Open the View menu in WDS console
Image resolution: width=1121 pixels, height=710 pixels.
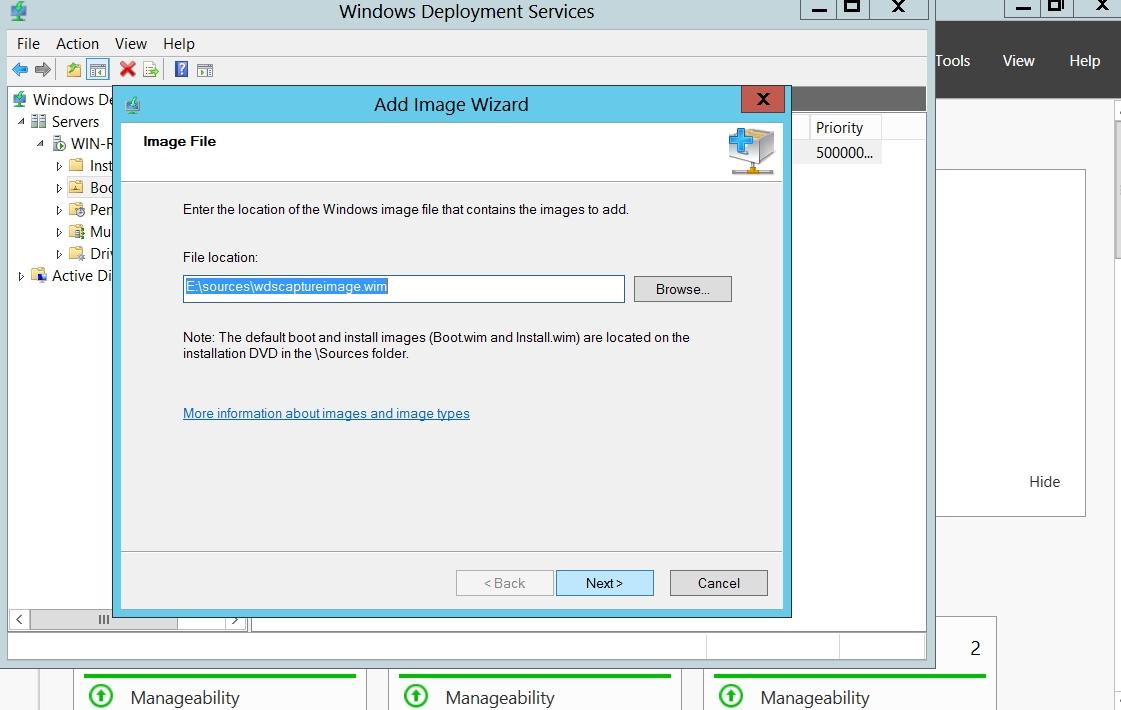click(x=131, y=44)
